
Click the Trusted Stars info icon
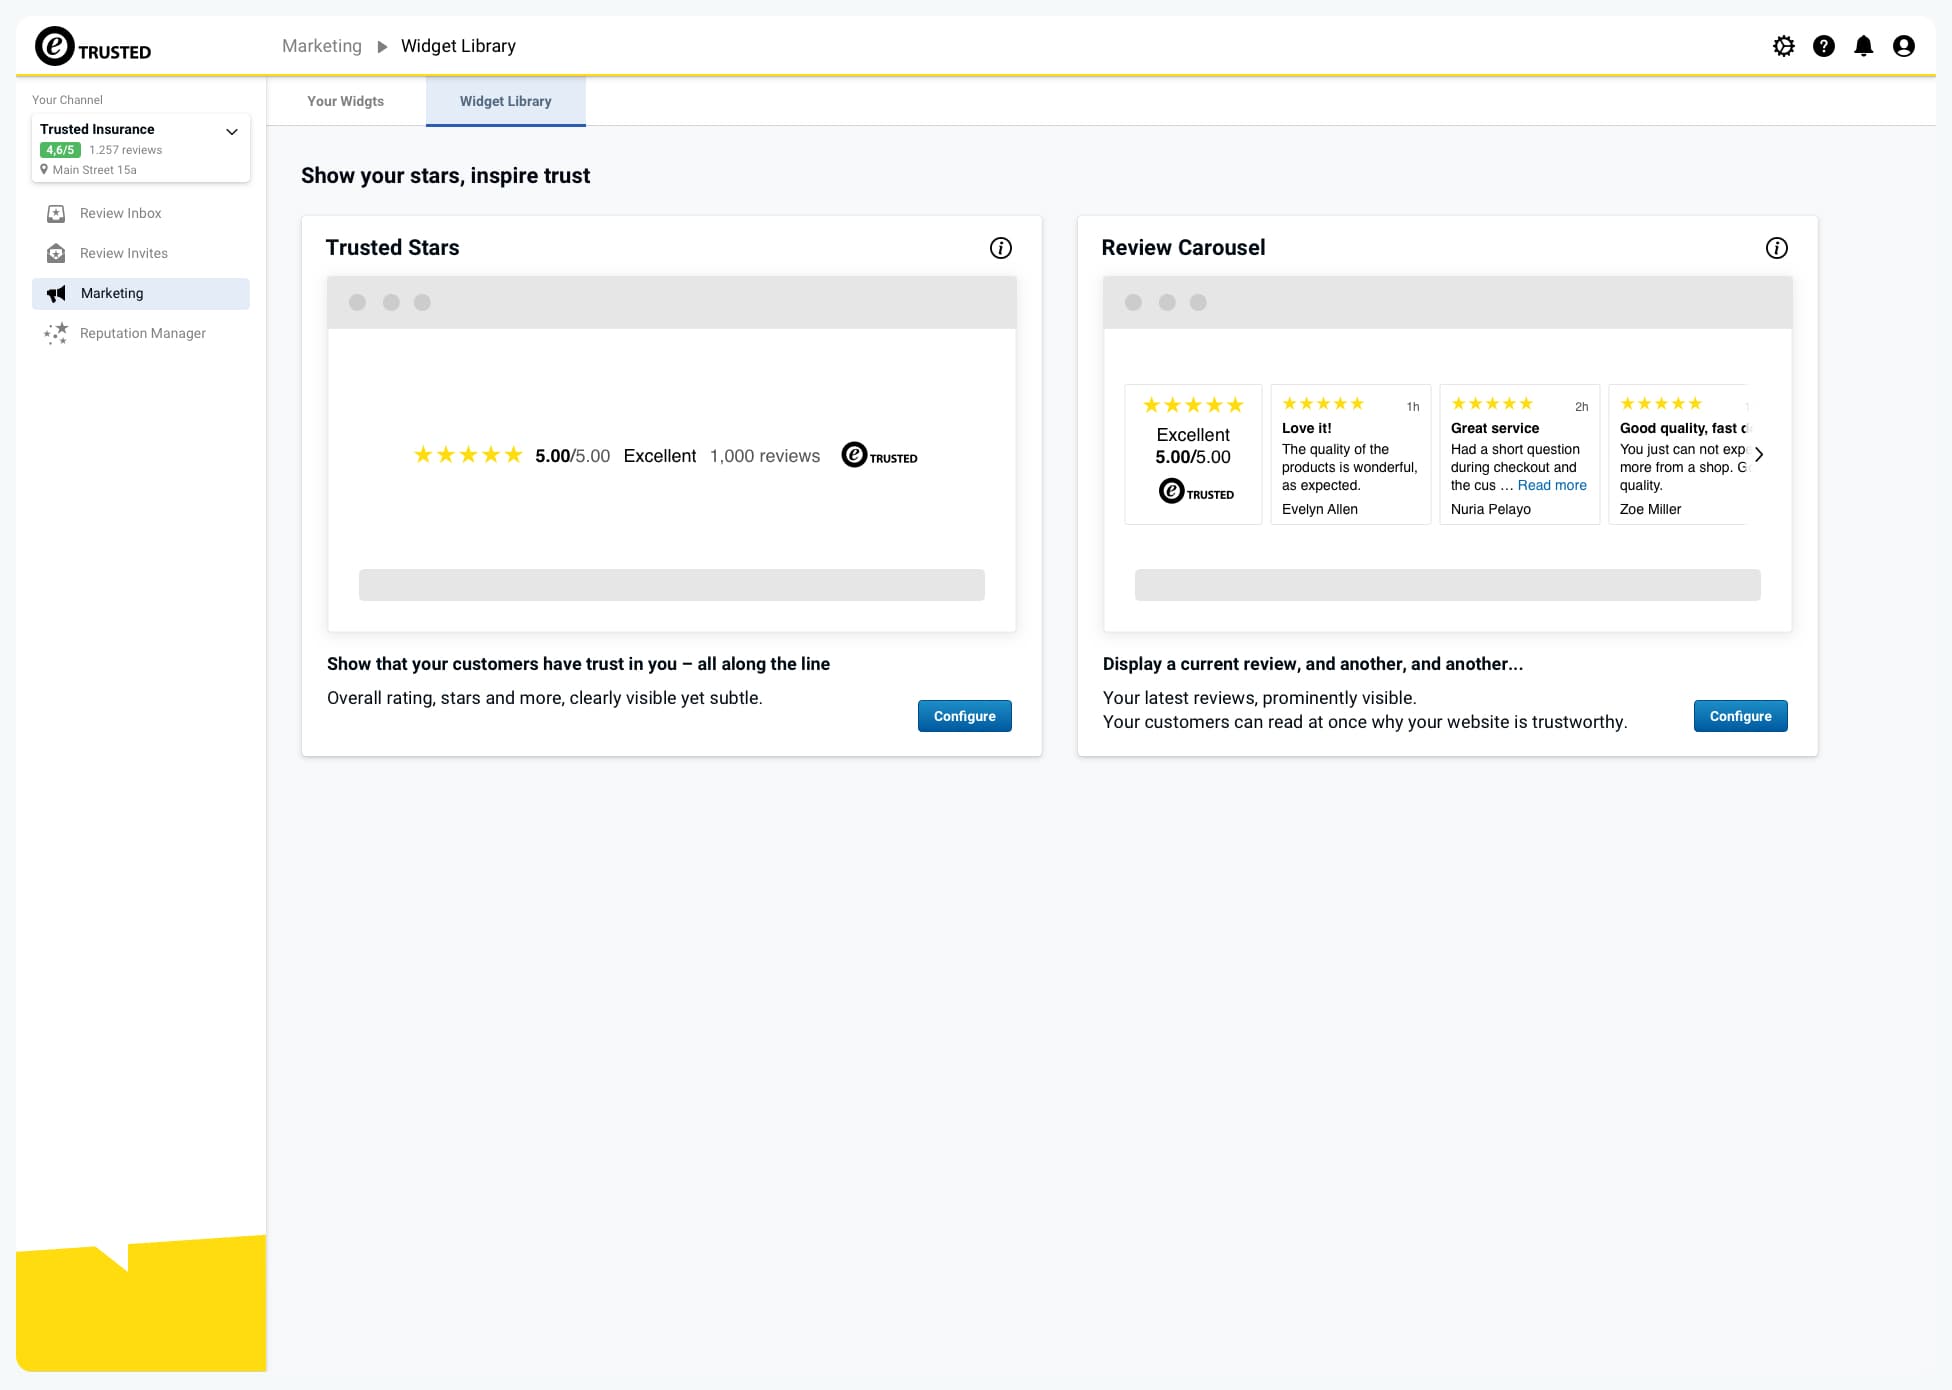1000,248
